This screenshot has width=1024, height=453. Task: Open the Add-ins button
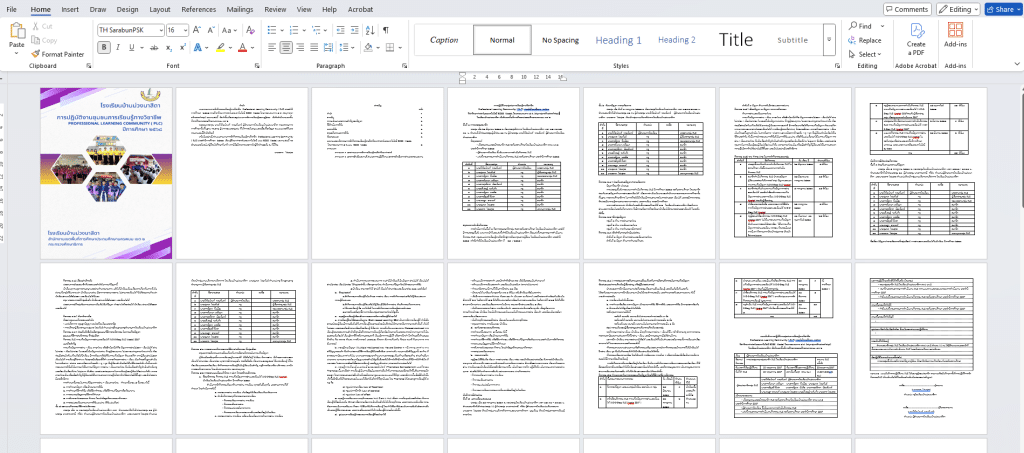[x=955, y=39]
